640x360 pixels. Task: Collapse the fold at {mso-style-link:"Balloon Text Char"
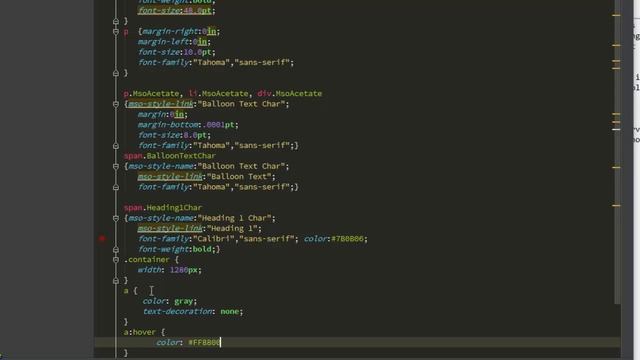click(116, 104)
